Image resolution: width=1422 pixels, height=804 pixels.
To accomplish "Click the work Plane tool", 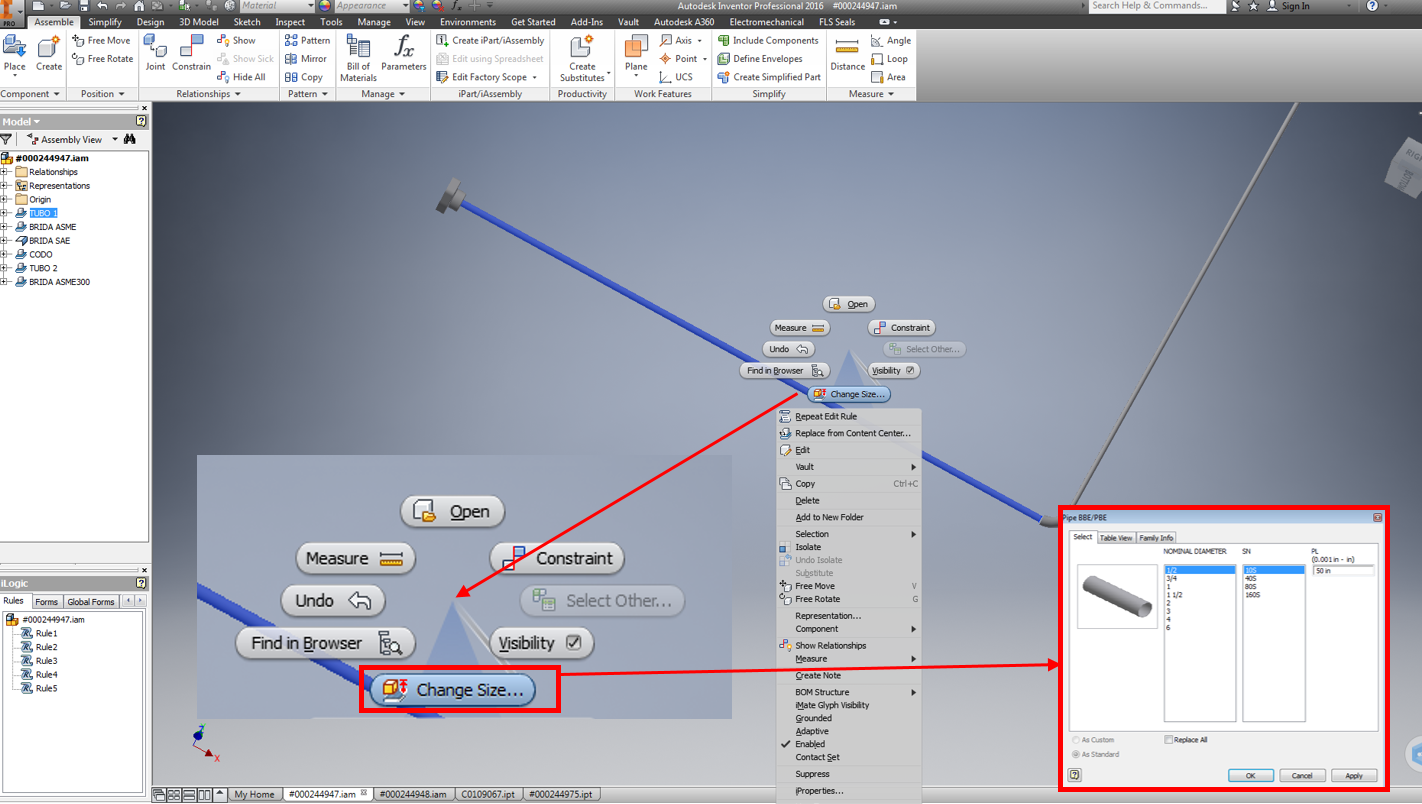I will [636, 52].
